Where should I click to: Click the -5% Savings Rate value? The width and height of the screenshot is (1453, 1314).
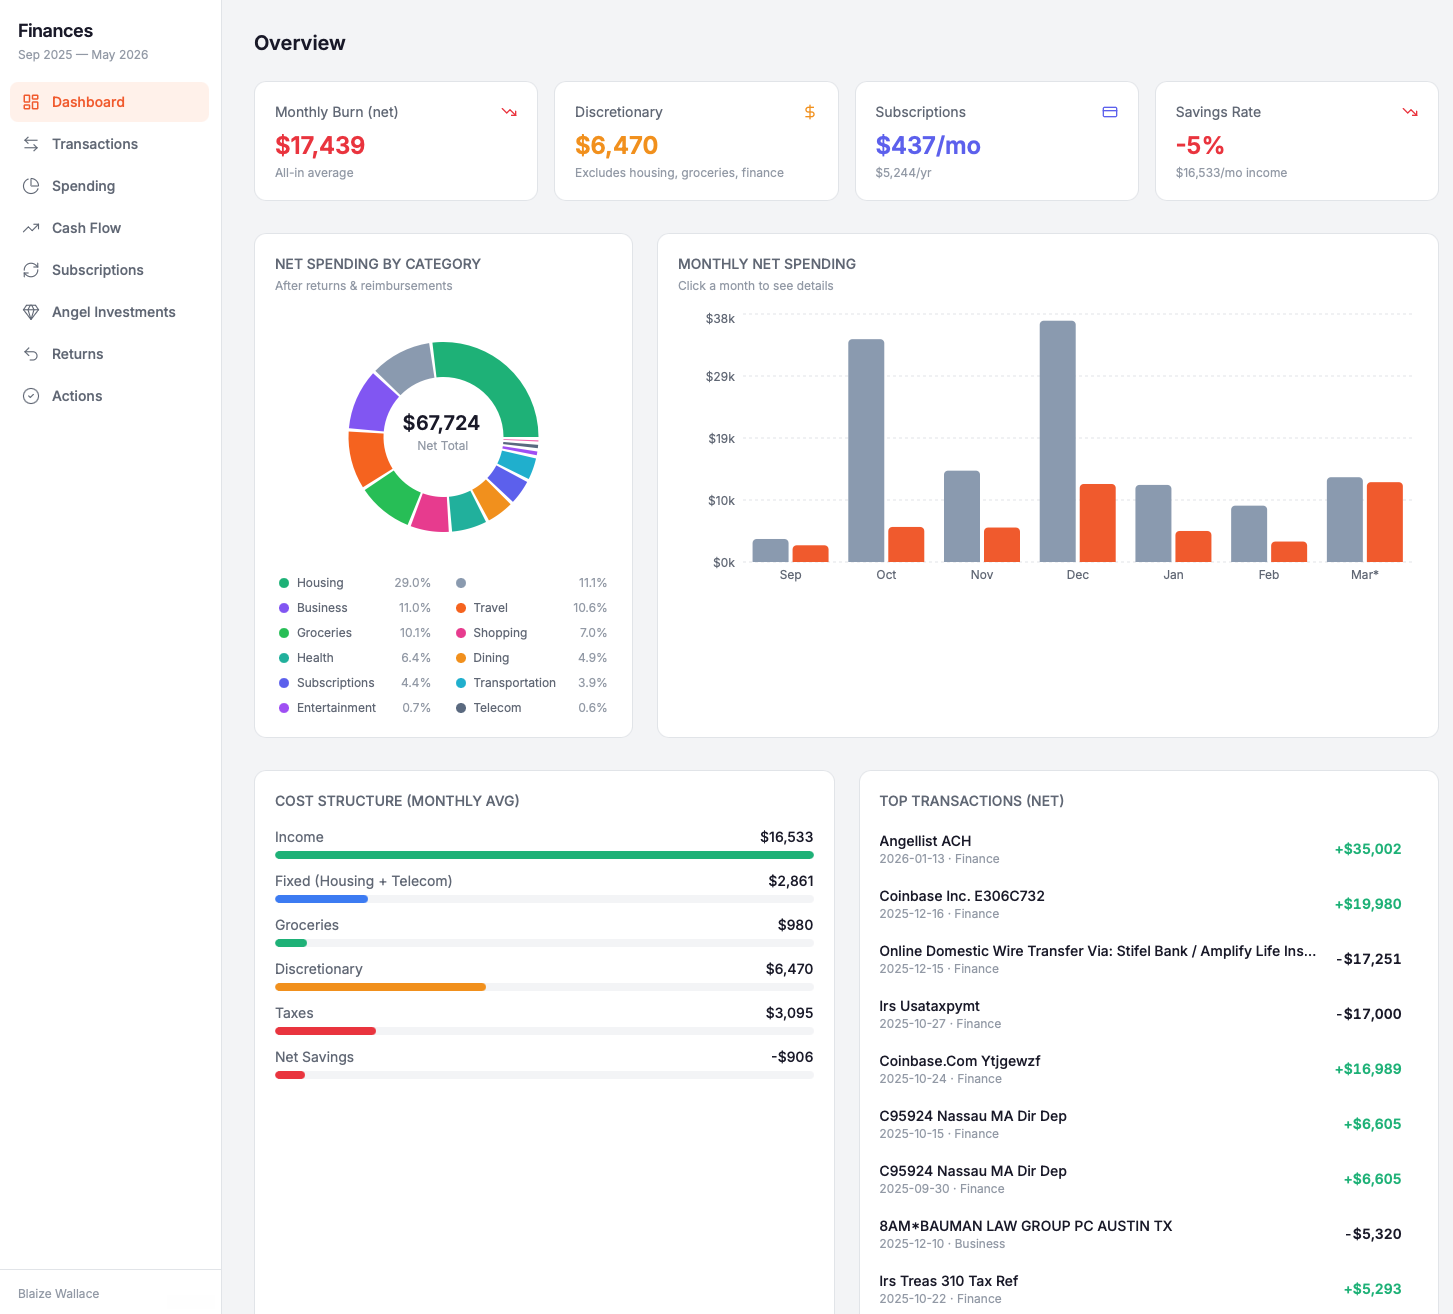click(1200, 145)
